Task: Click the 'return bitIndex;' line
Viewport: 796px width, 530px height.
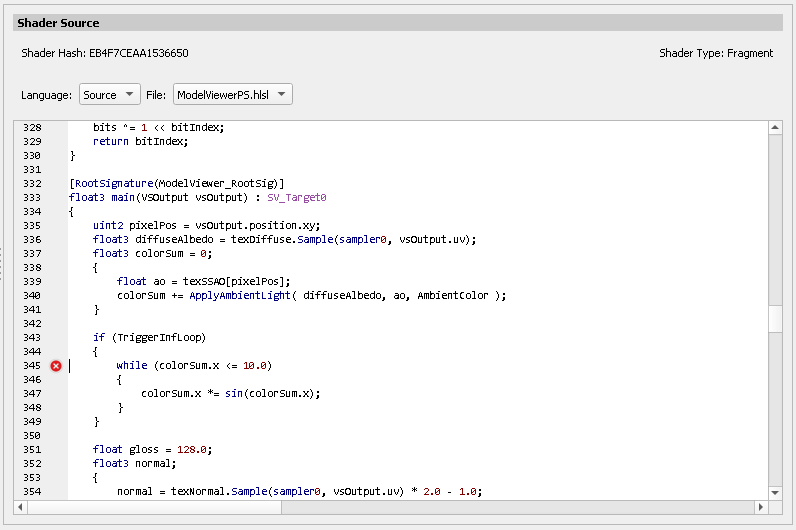Action: 140,142
